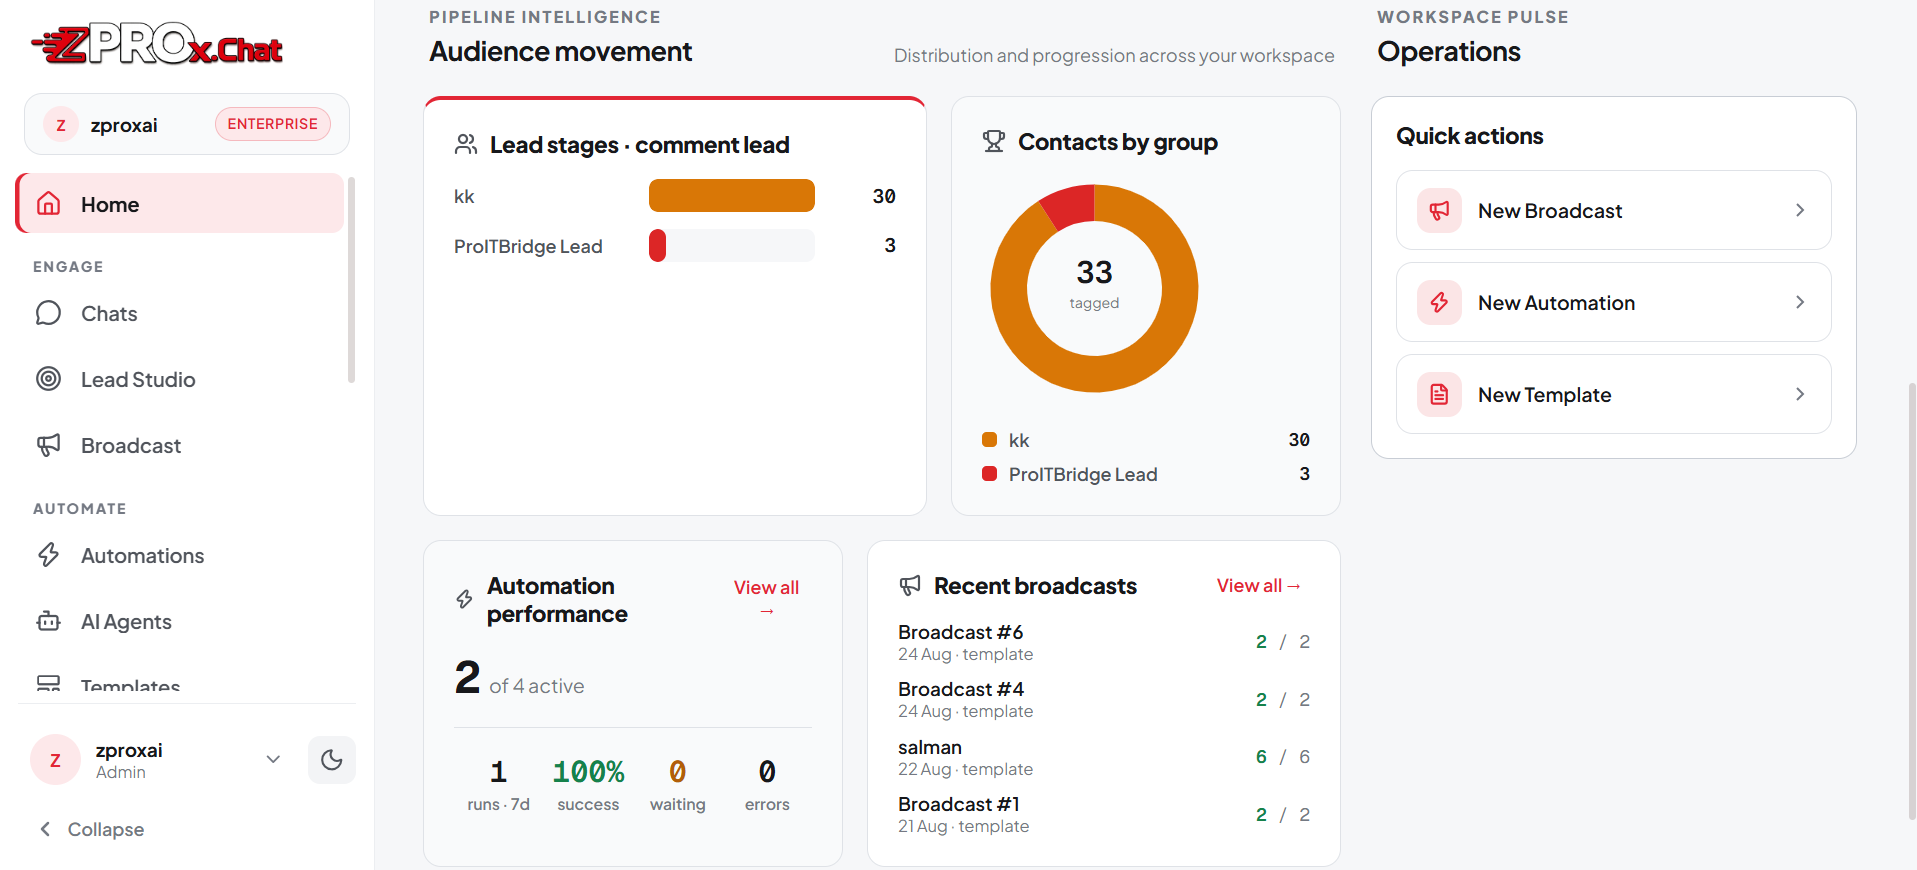The image size is (1917, 870).
Task: Click the bolt icon beside Automation performance
Action: [x=464, y=599]
